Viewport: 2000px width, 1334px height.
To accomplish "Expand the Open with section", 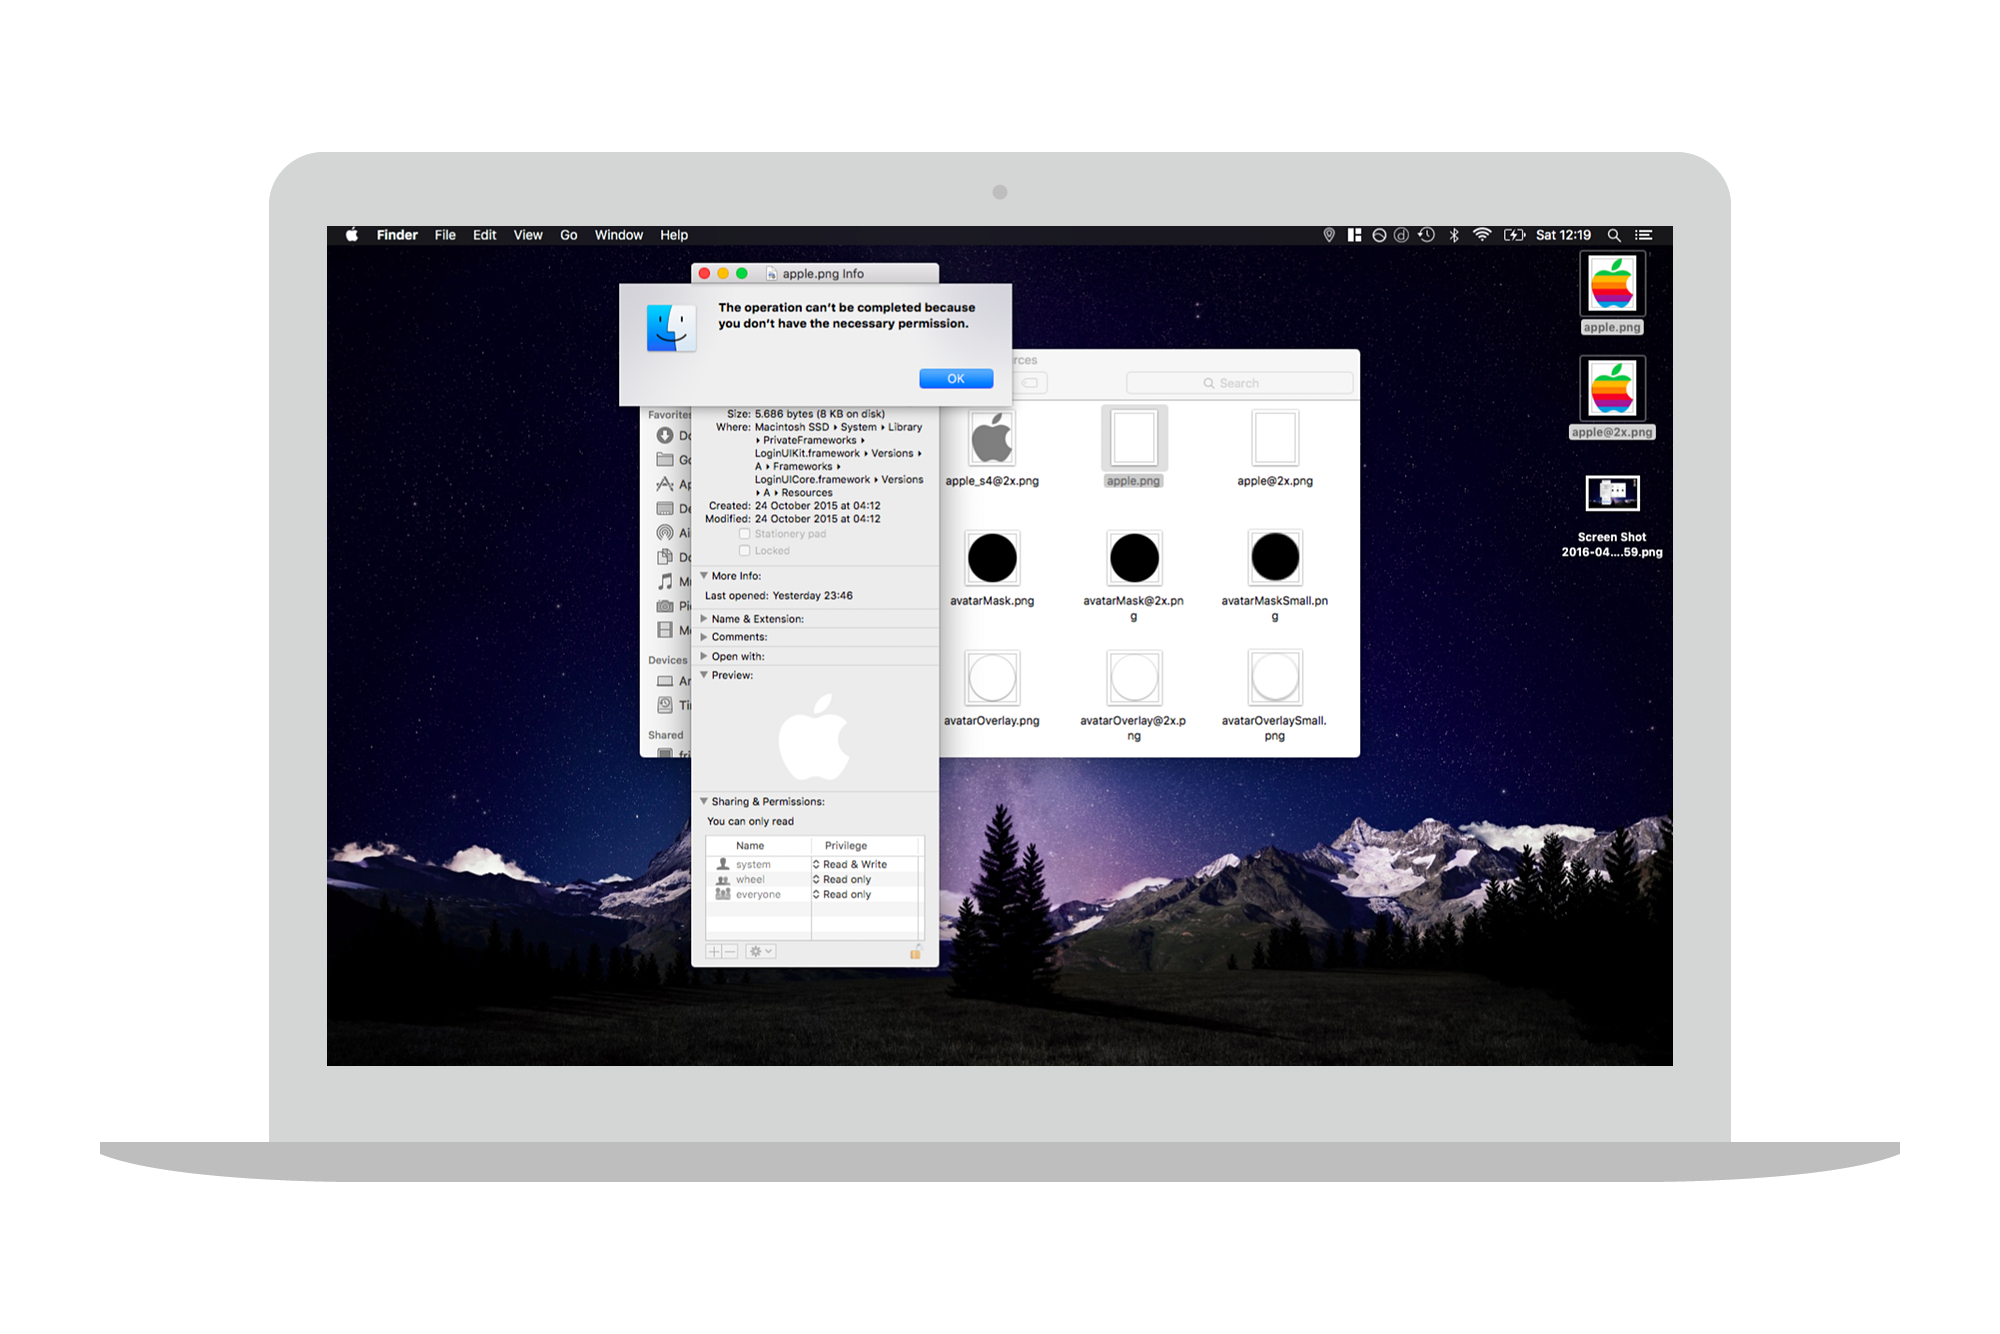I will click(704, 656).
